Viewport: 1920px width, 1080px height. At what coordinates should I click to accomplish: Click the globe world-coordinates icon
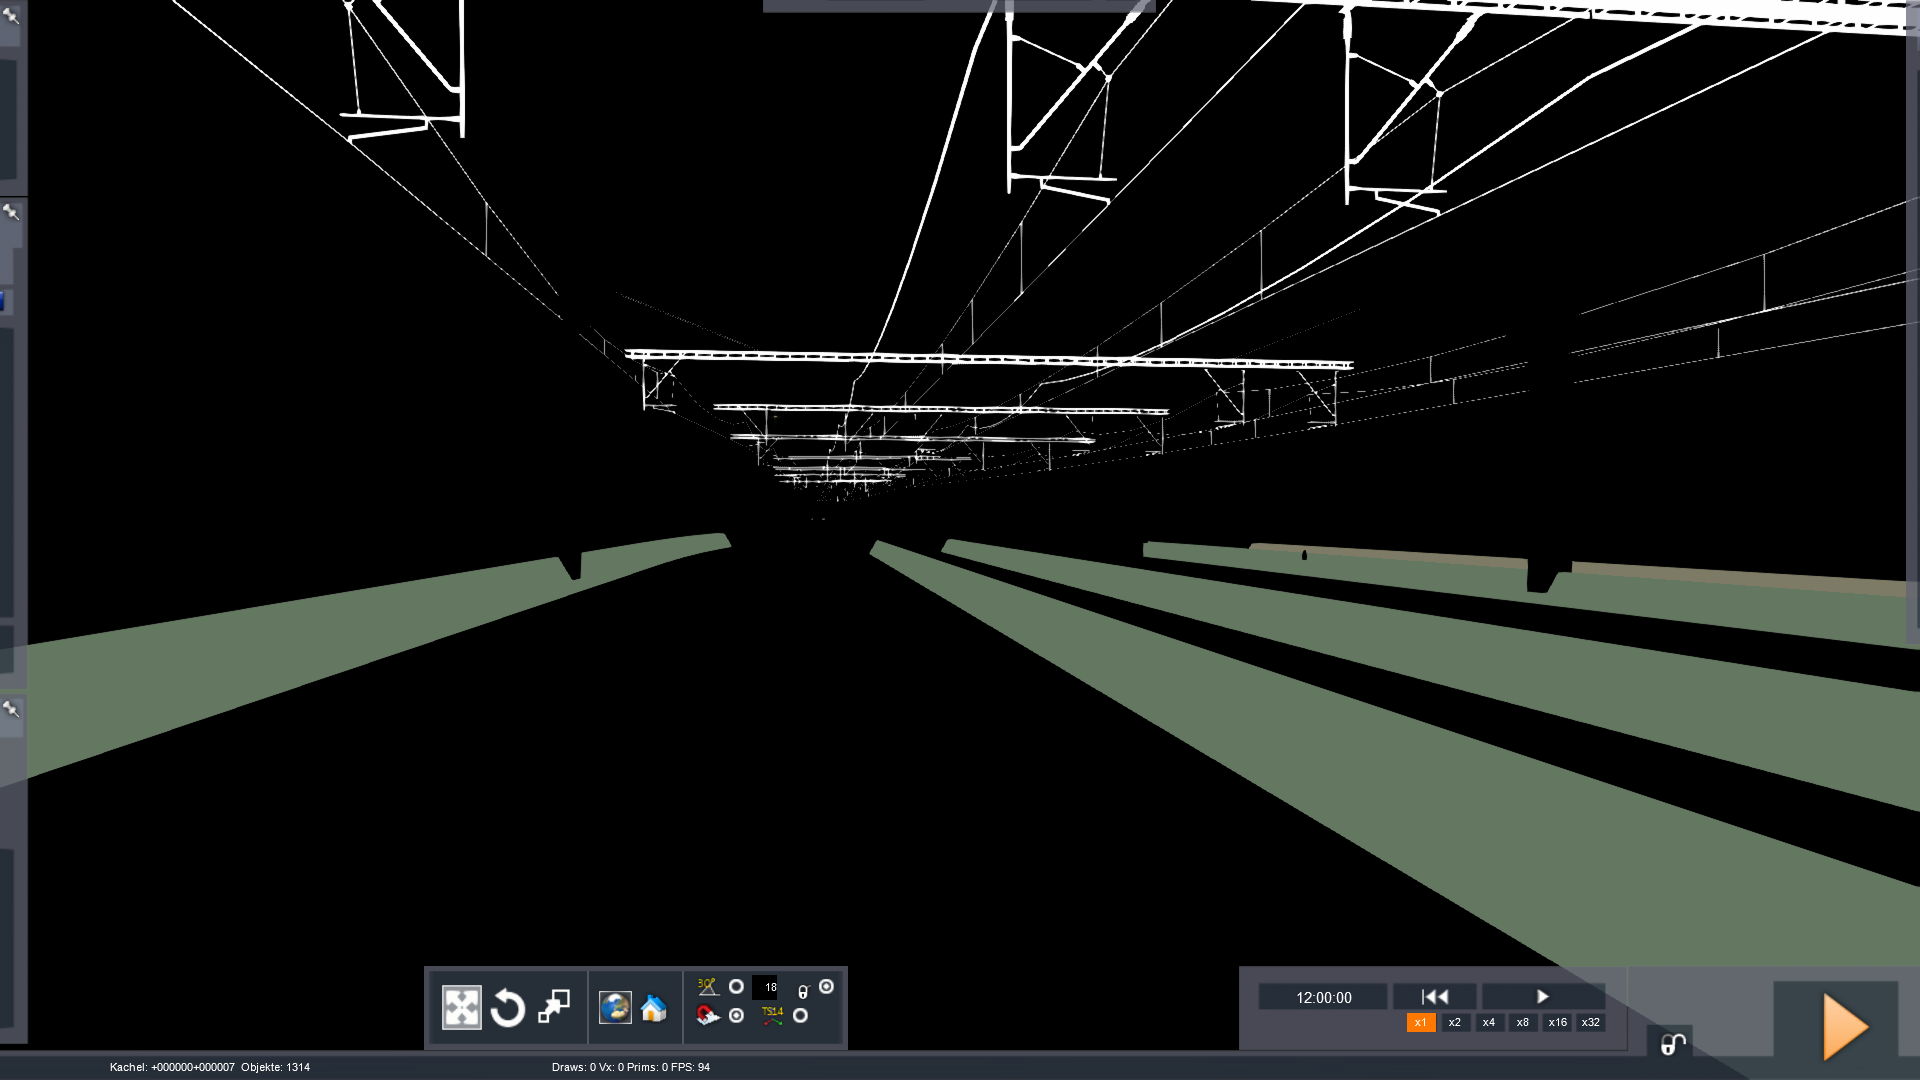[615, 1008]
